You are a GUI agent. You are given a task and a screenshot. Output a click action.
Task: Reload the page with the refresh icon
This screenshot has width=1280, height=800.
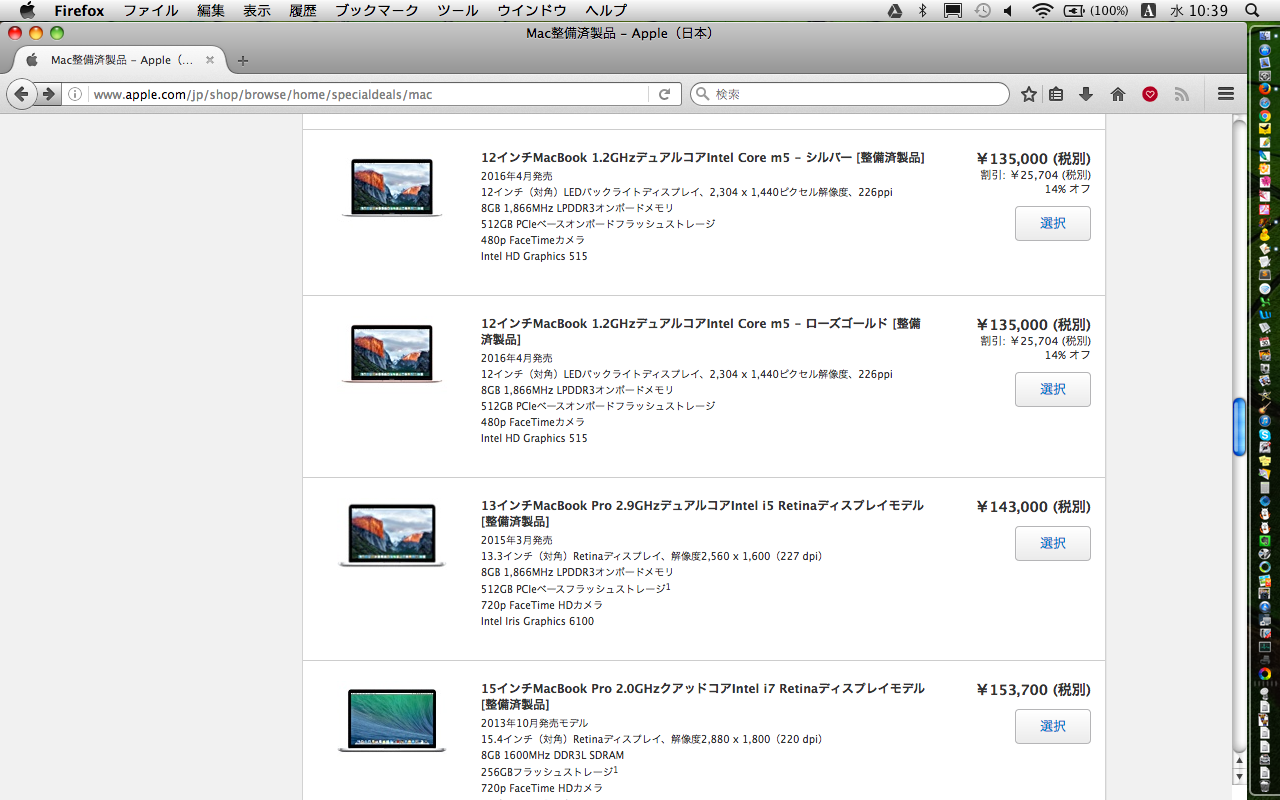coord(664,94)
